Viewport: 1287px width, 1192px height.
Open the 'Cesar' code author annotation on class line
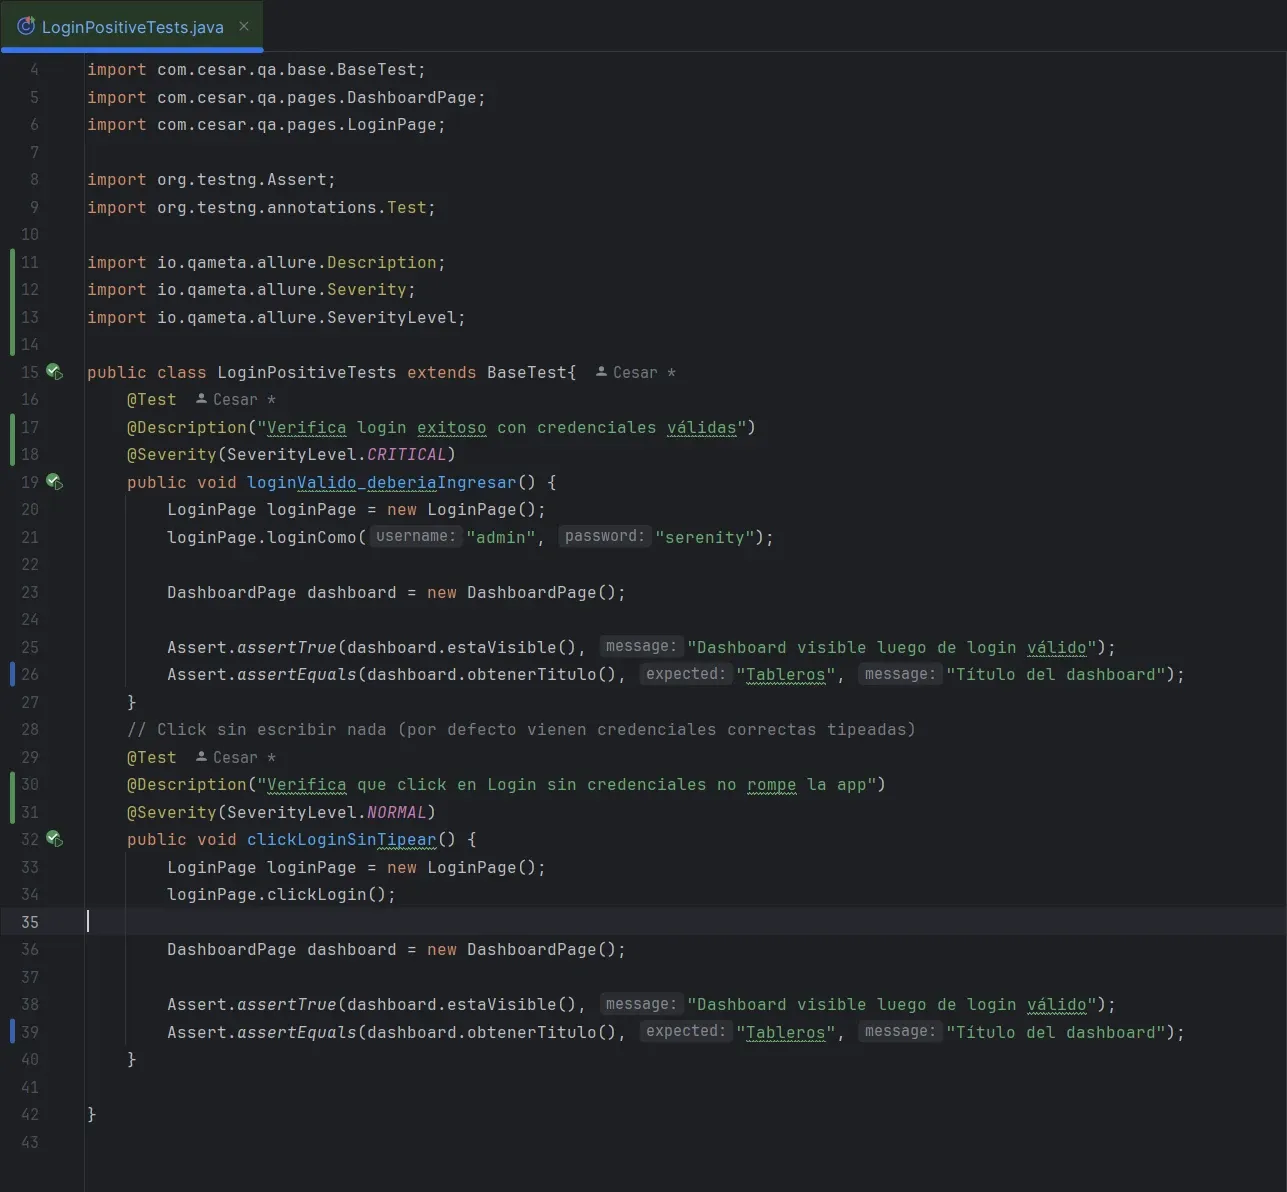pos(635,371)
